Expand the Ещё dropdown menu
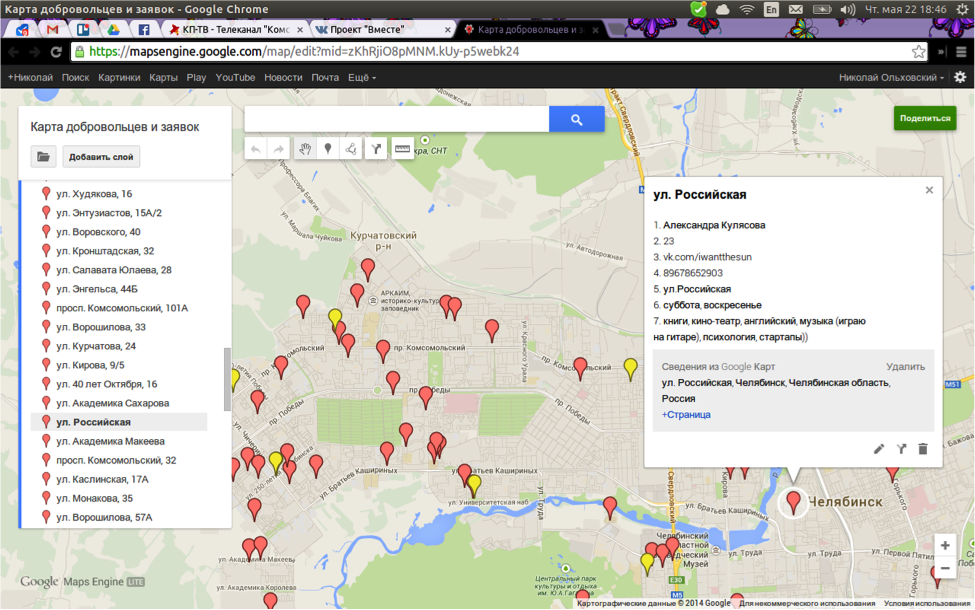 coord(361,78)
